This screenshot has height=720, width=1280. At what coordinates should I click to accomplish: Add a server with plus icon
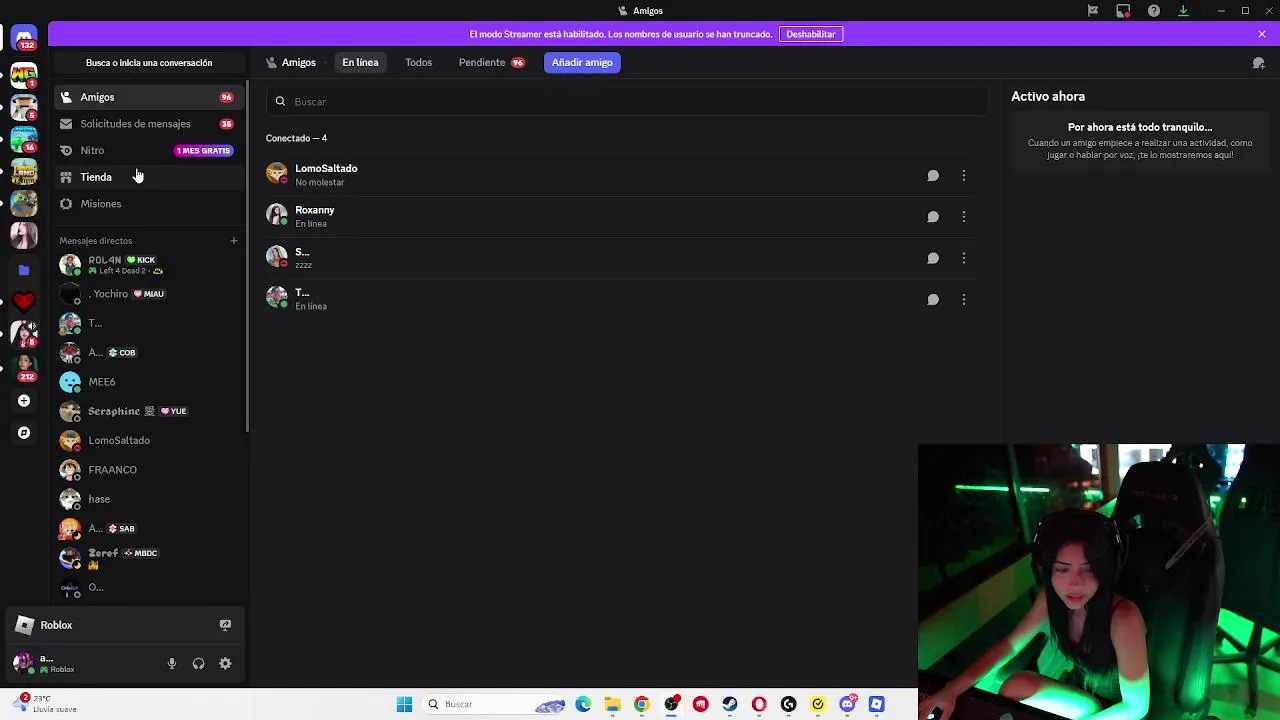pyautogui.click(x=24, y=401)
